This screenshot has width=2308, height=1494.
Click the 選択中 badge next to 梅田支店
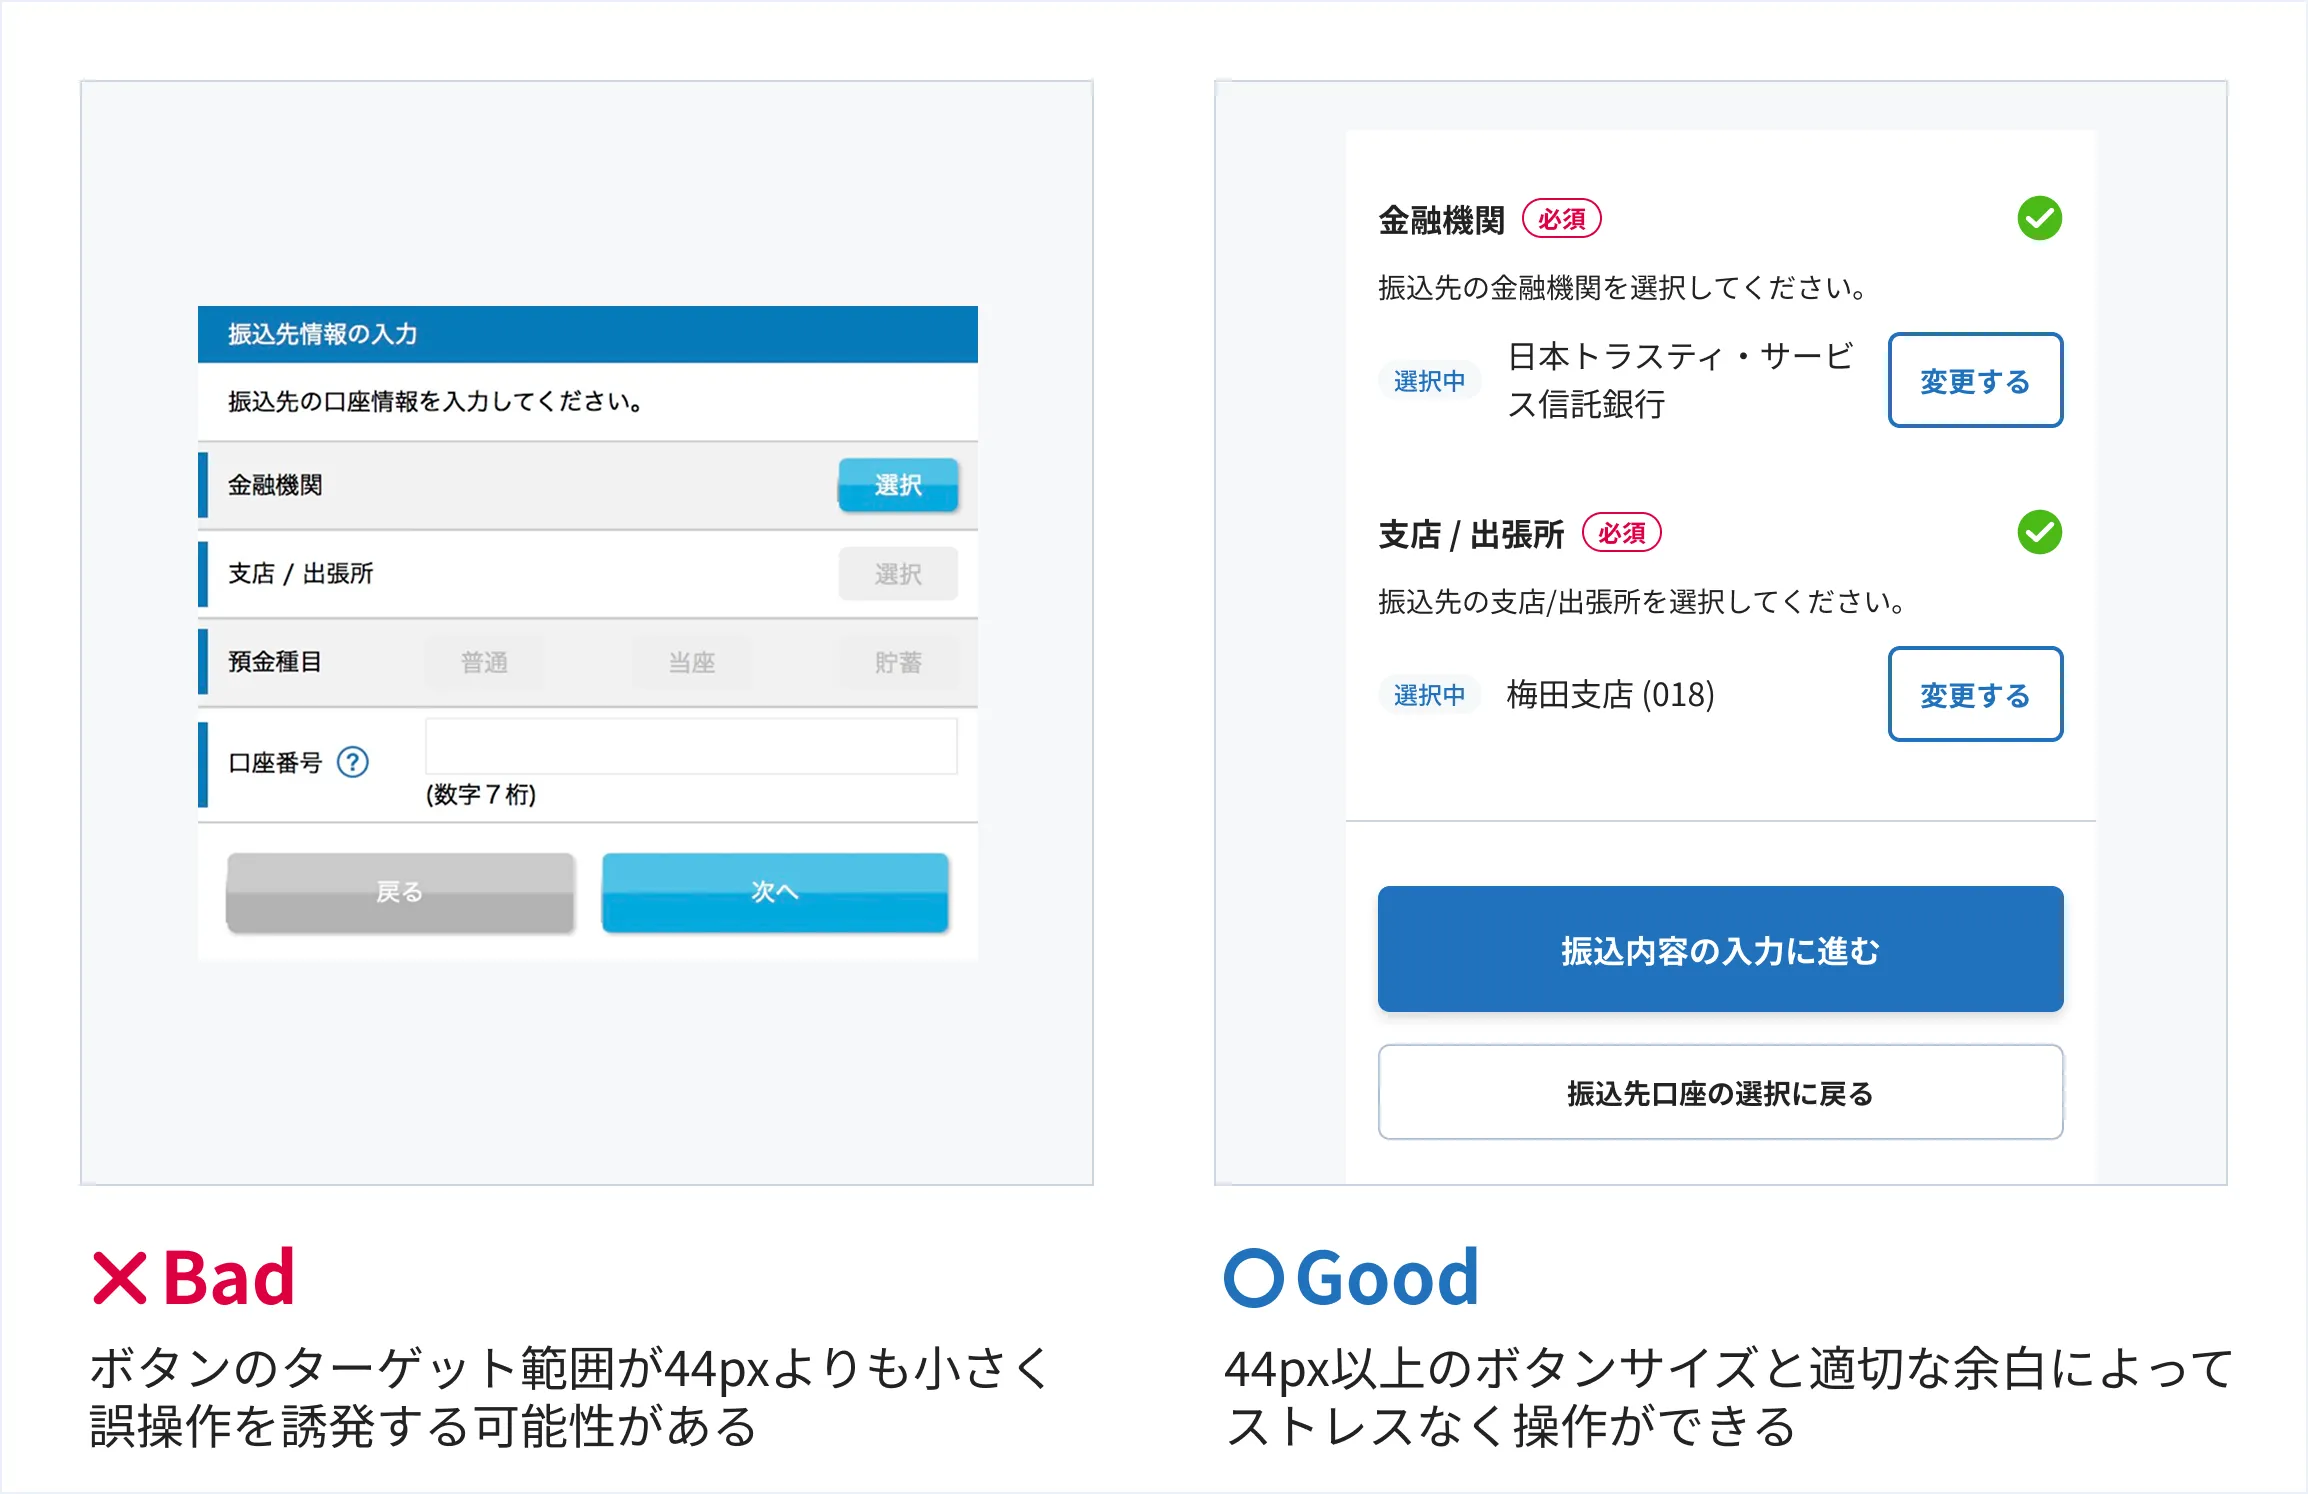tap(1429, 695)
